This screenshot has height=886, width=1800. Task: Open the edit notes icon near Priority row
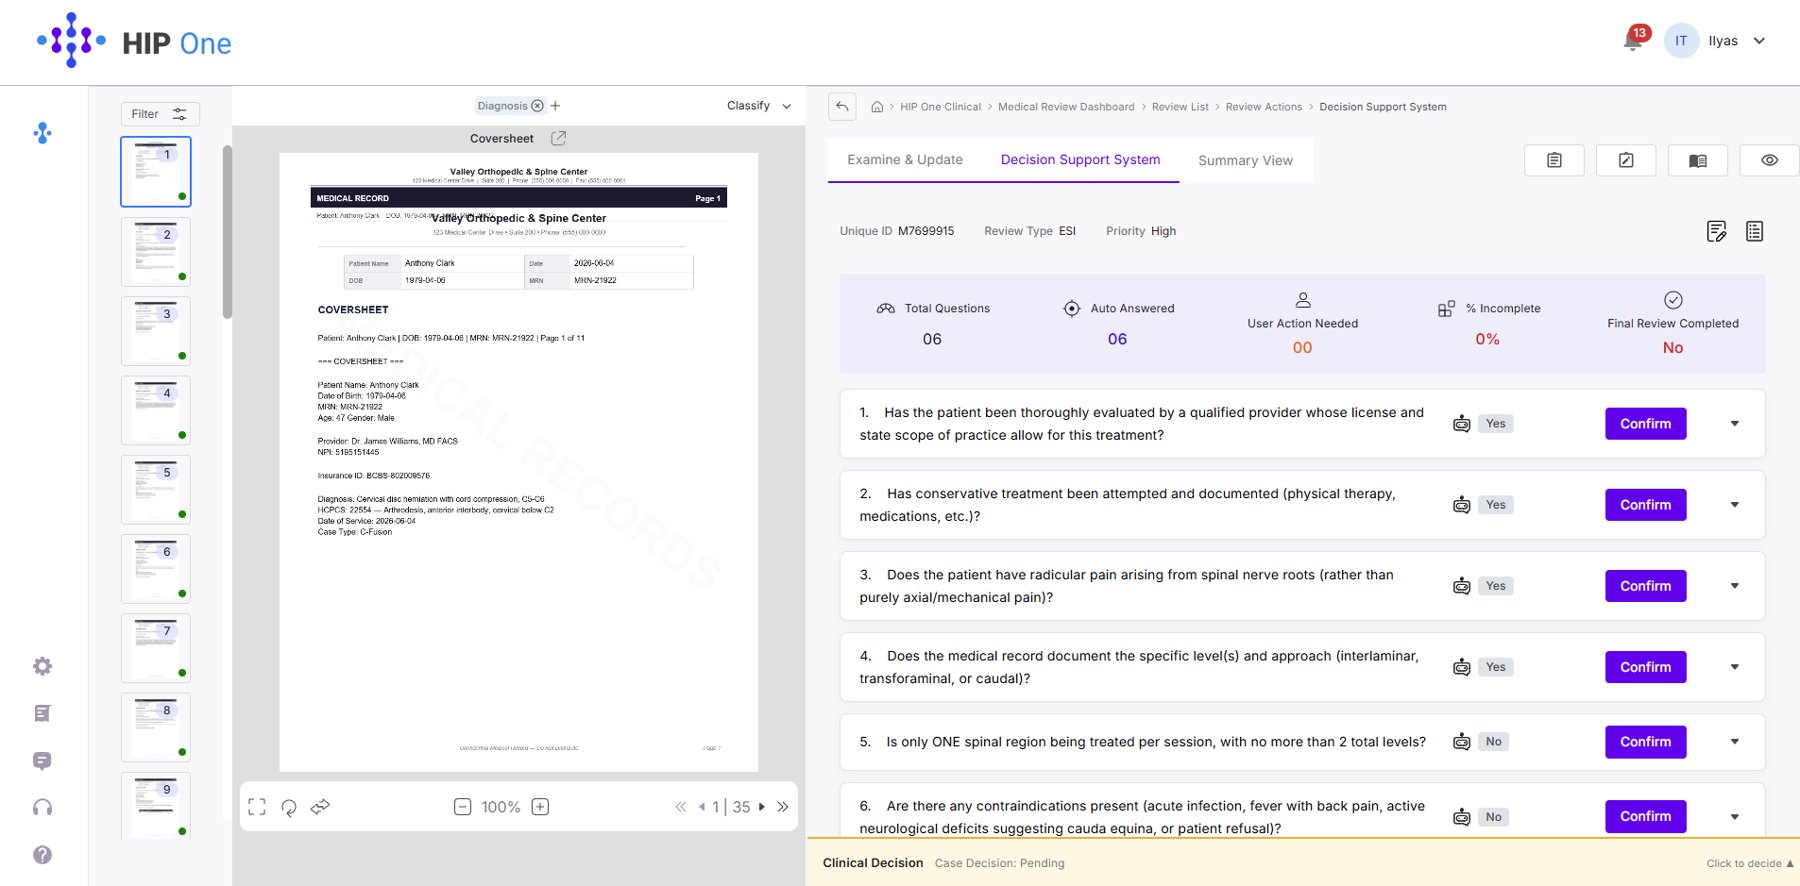coord(1716,232)
